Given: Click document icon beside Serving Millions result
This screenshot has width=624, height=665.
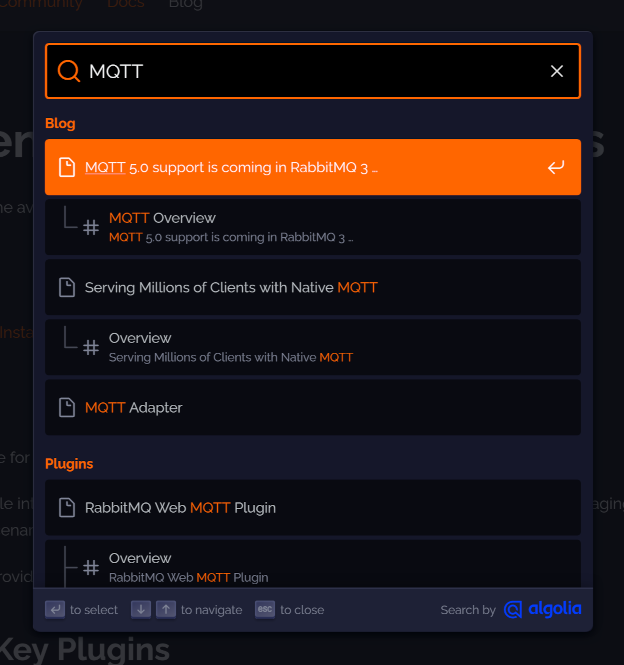Looking at the screenshot, I should click(x=67, y=287).
